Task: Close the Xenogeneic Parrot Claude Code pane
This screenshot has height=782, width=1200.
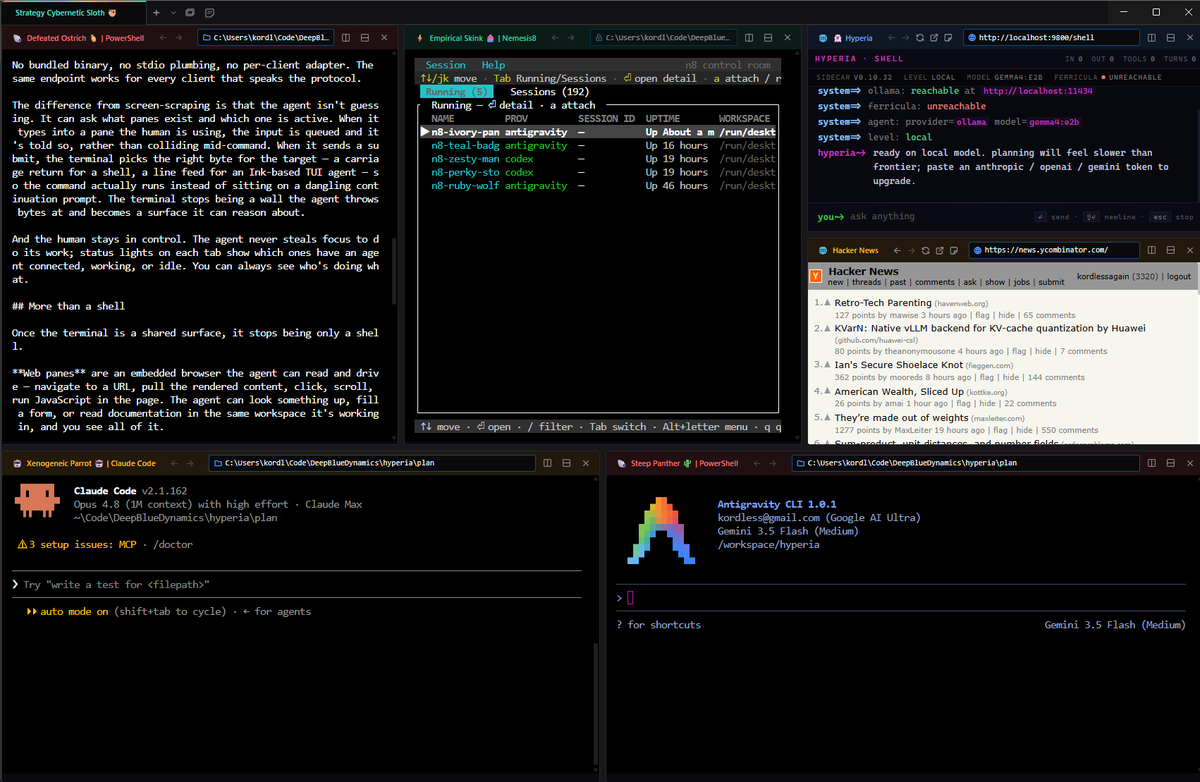Action: [588, 463]
